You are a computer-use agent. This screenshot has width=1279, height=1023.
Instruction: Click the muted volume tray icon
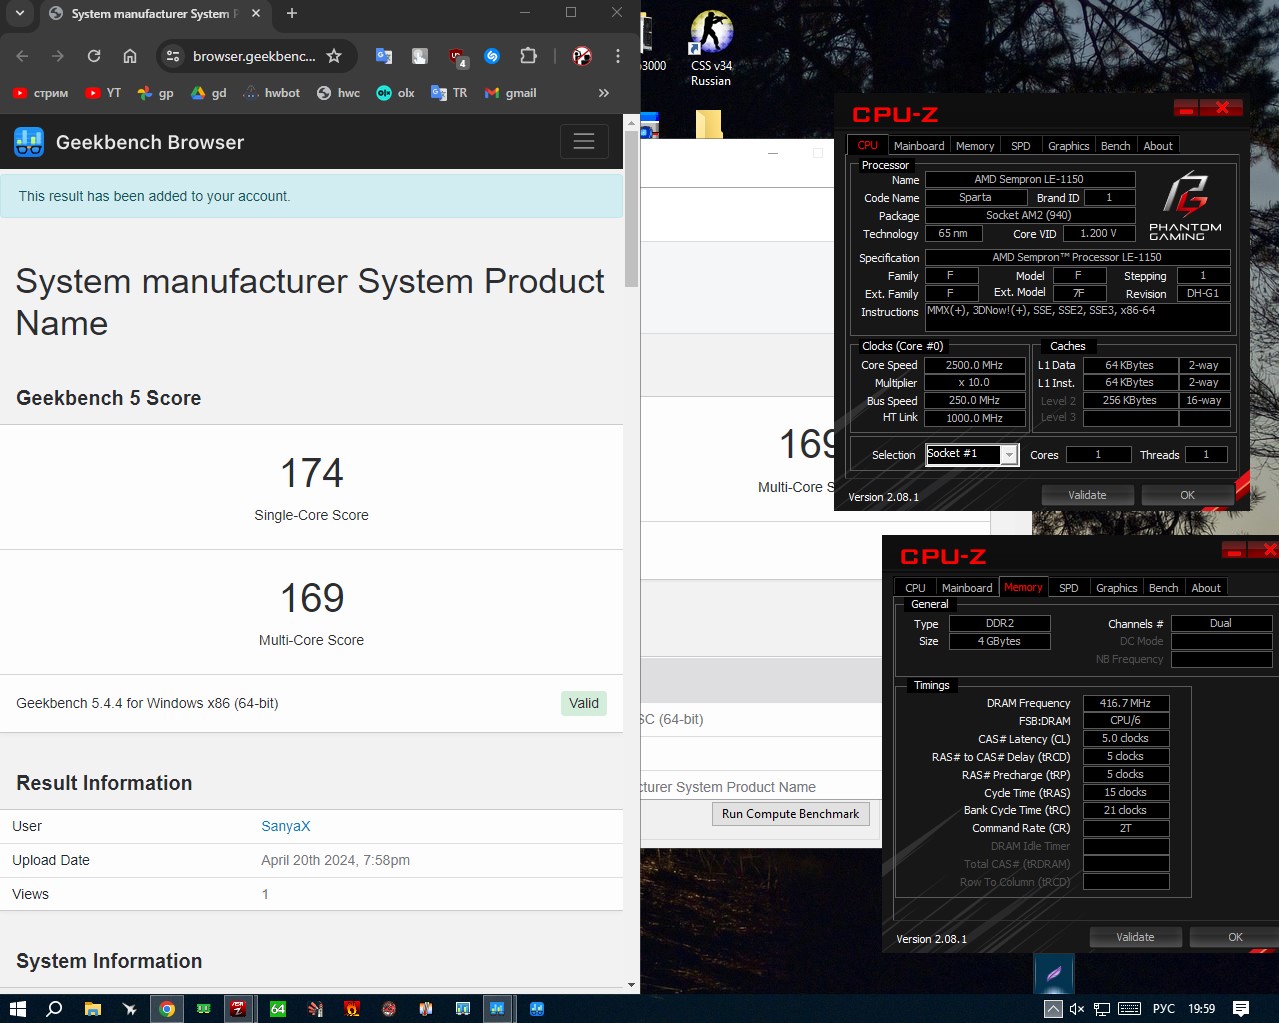pos(1076,1008)
